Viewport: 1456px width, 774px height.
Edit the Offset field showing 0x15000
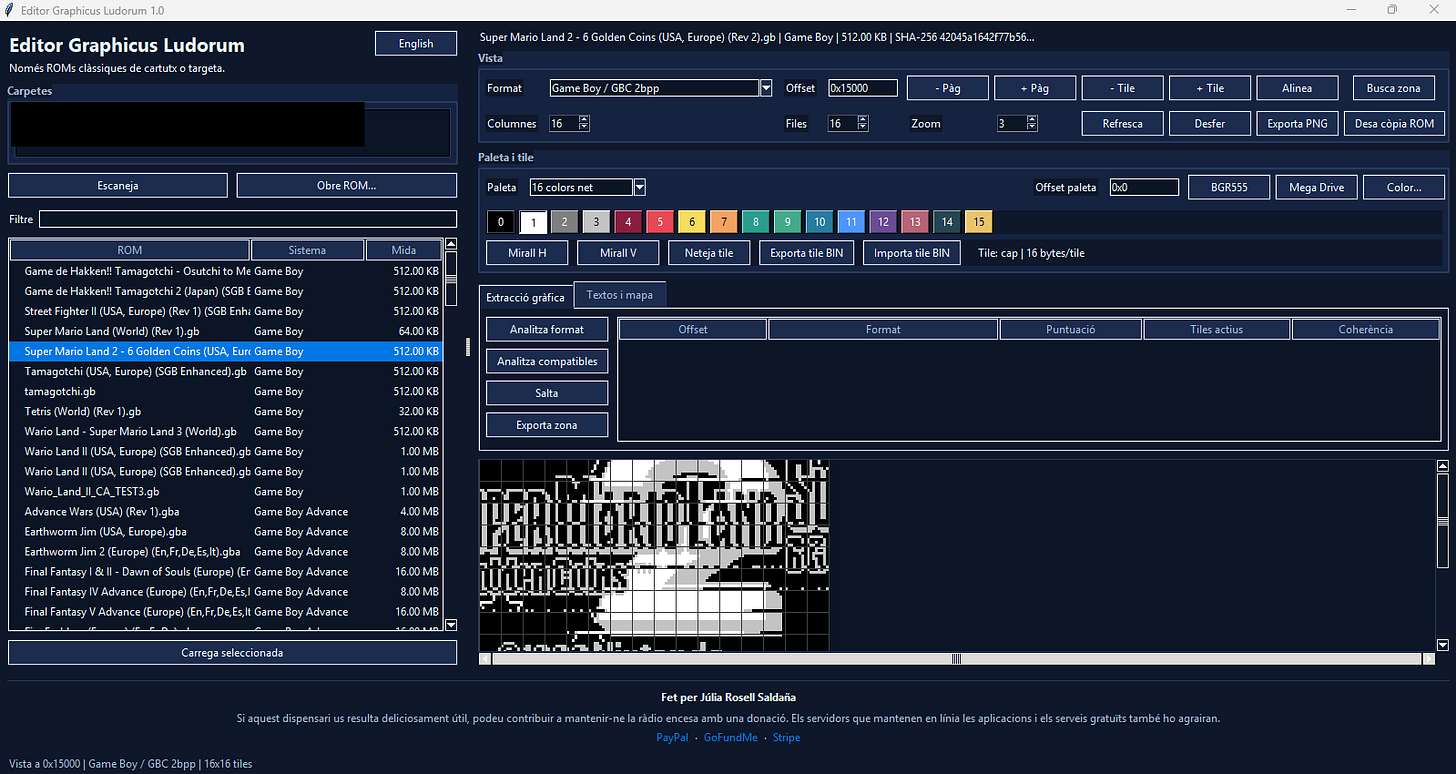tap(863, 88)
